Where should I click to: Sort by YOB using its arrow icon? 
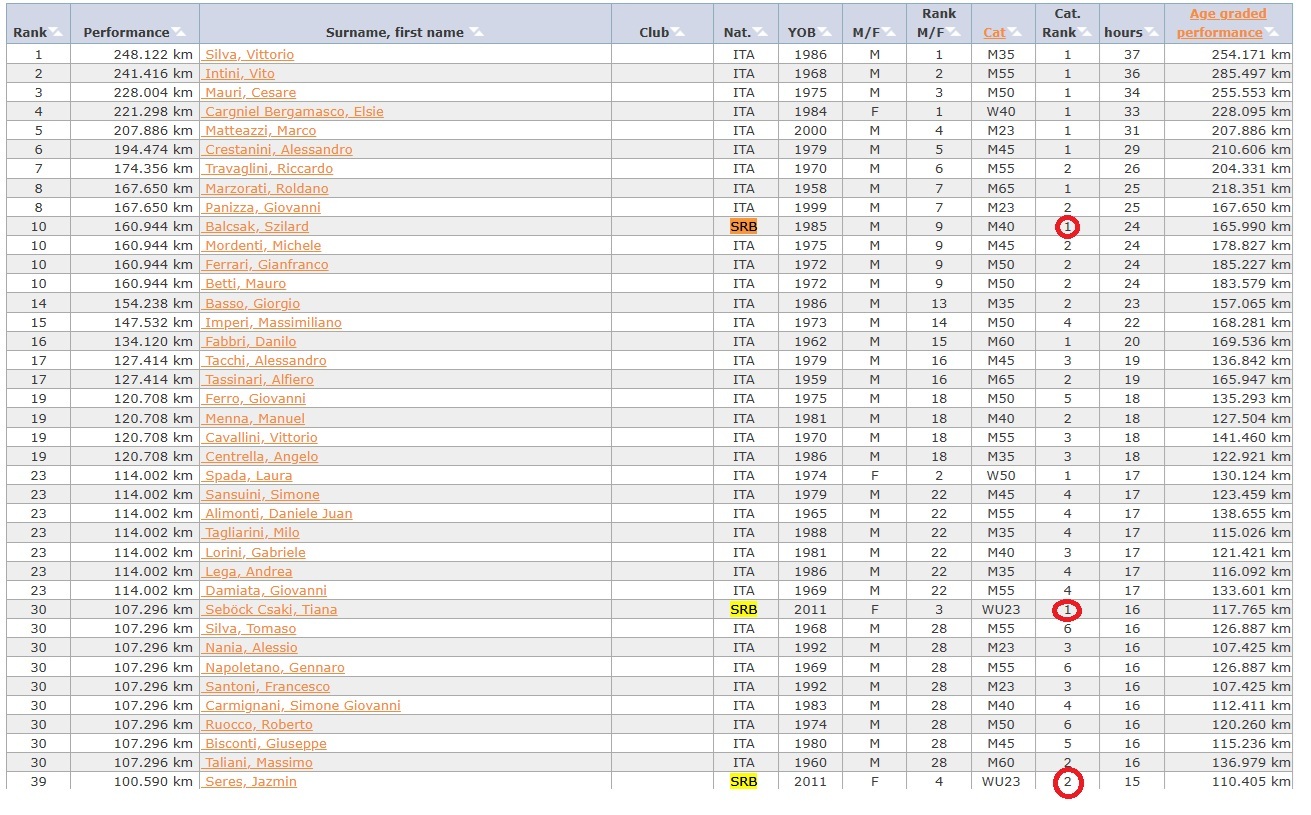[824, 33]
